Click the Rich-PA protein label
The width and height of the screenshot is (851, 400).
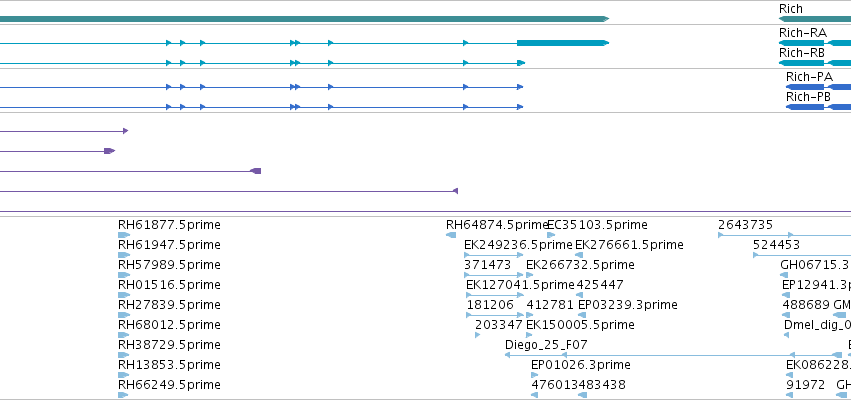pos(809,77)
